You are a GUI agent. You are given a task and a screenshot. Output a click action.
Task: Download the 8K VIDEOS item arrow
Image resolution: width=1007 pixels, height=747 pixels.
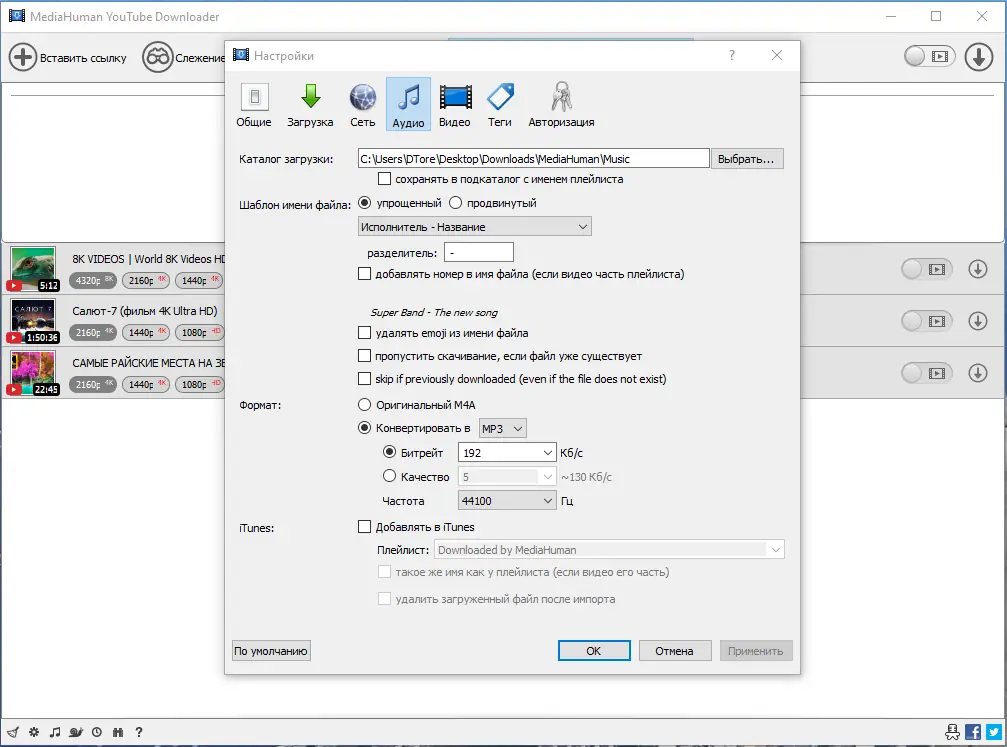[977, 268]
